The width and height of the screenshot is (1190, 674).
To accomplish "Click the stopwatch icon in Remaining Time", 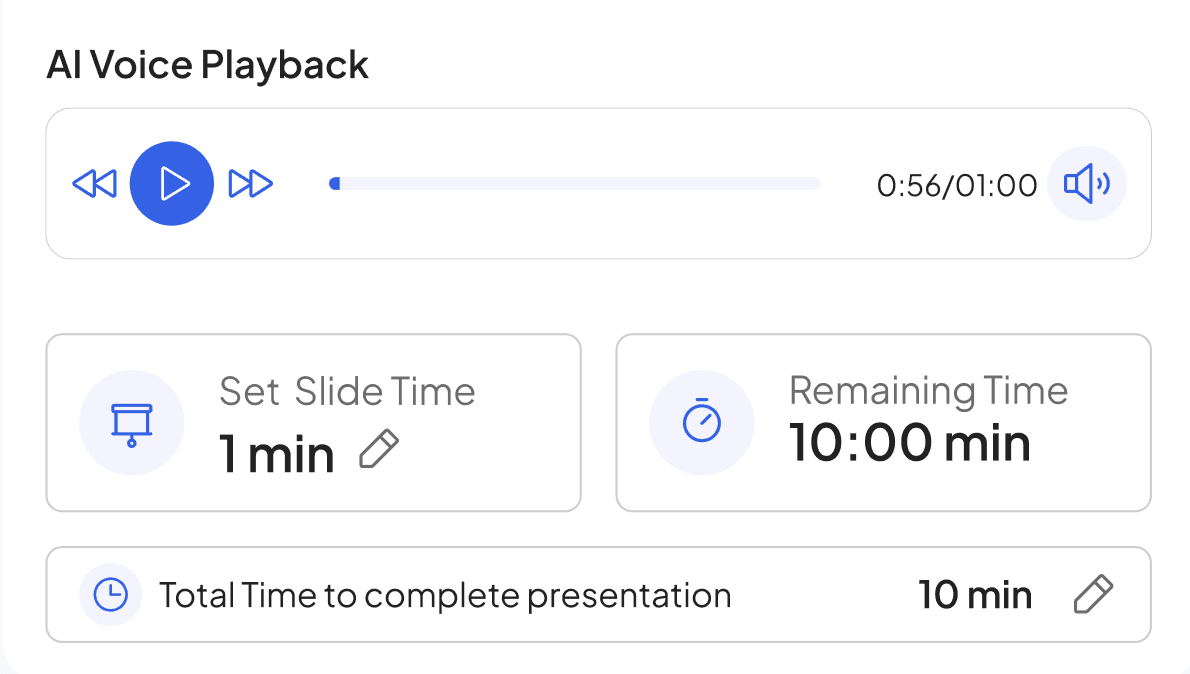I will (x=702, y=422).
